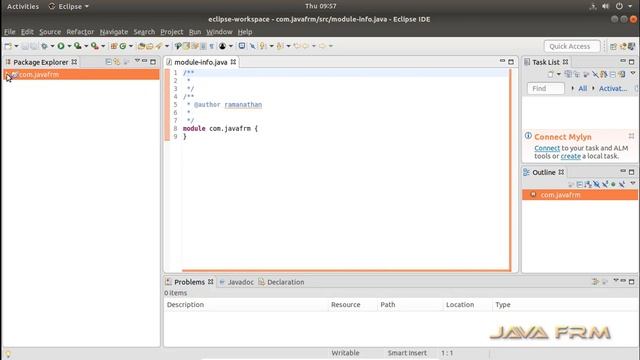Click Next Annotation toolbar icon
Screen dimensions: 640x360
click(263, 46)
